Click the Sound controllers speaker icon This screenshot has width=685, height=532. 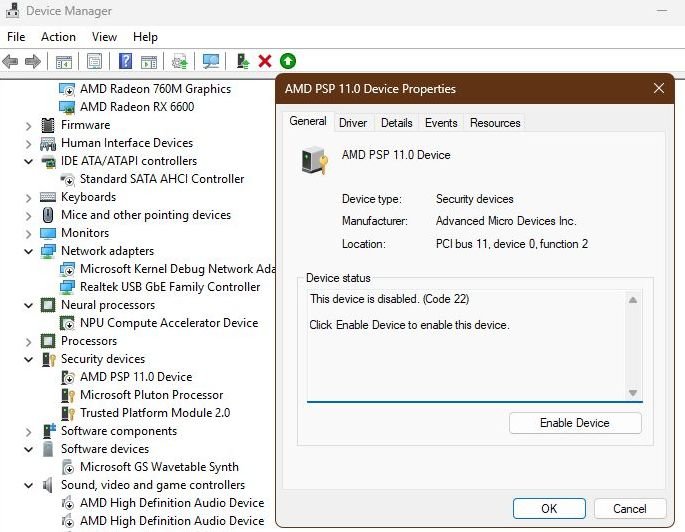pyautogui.click(x=48, y=485)
